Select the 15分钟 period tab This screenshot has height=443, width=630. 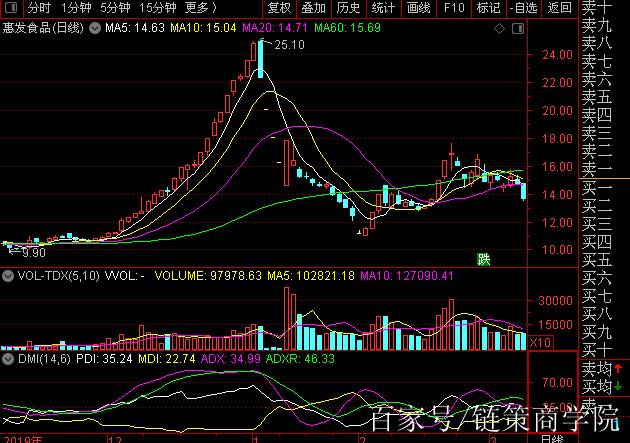[x=158, y=8]
